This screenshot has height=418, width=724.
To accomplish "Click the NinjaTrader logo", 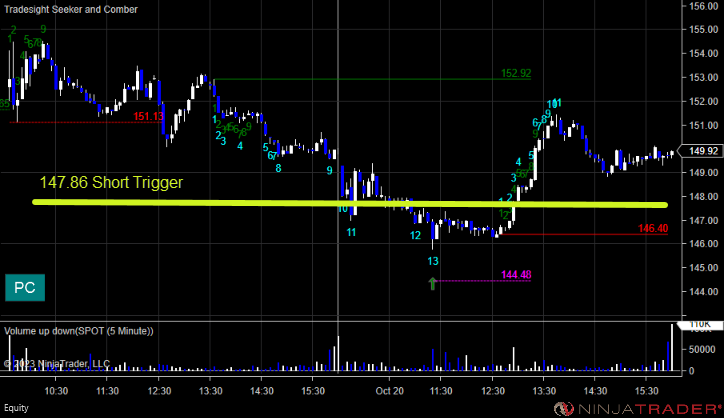I will (x=637, y=409).
